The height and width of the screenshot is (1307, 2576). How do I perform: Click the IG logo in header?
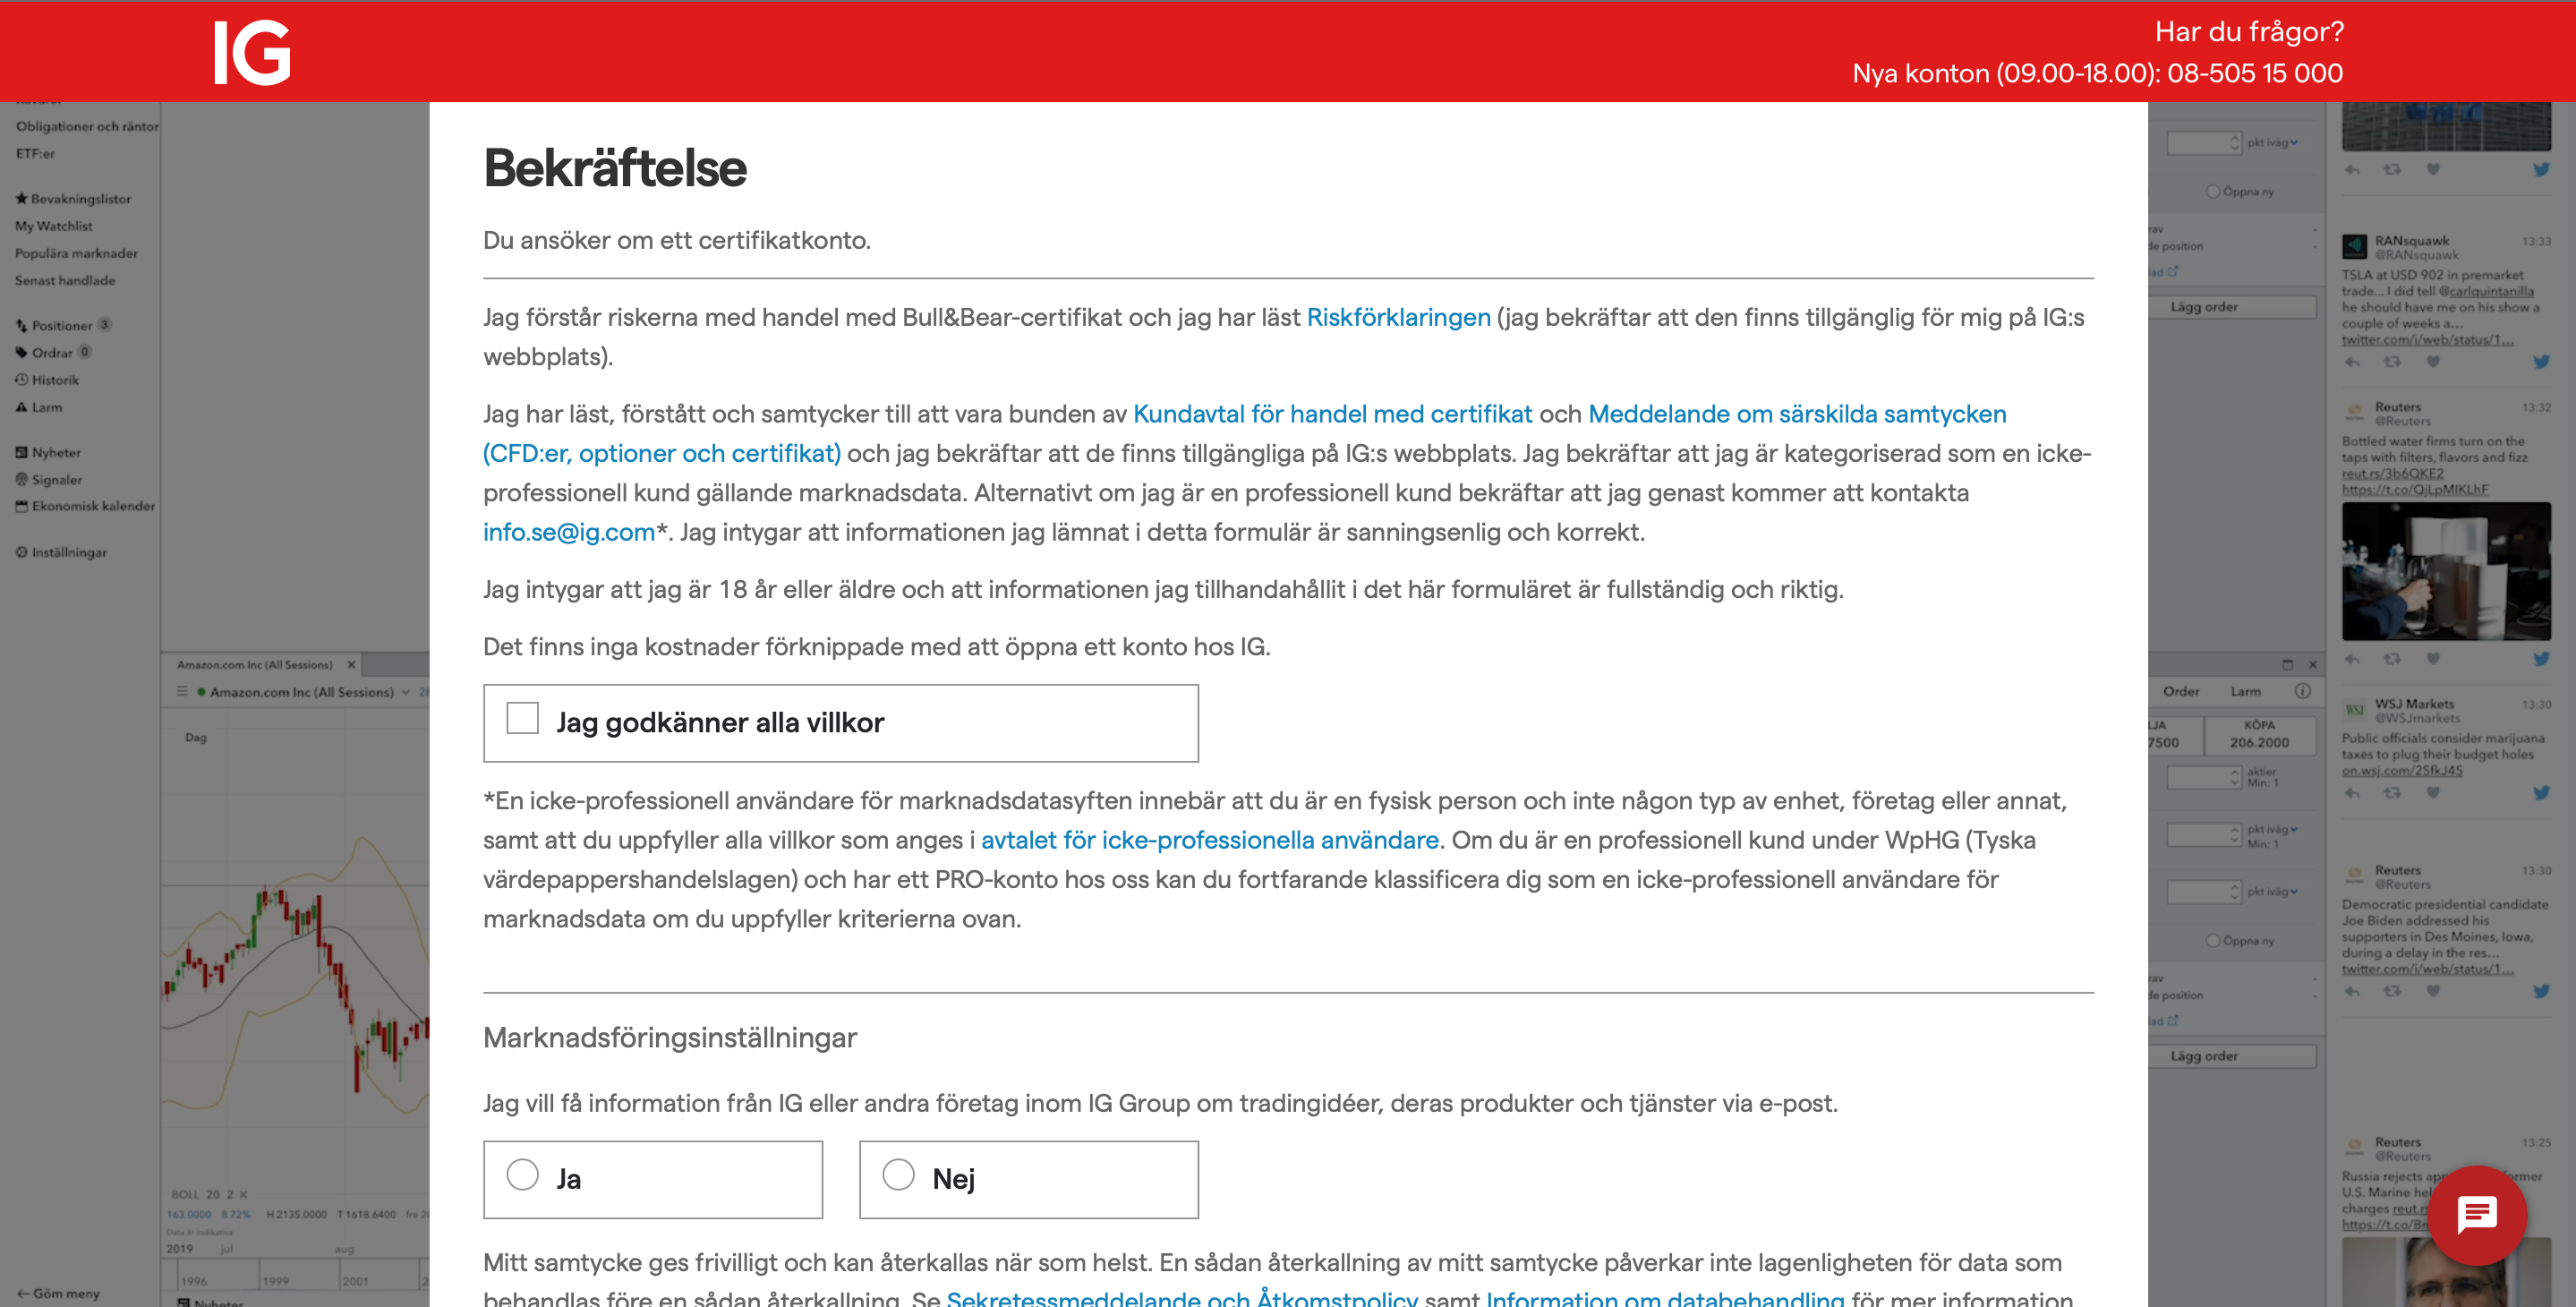click(x=251, y=53)
